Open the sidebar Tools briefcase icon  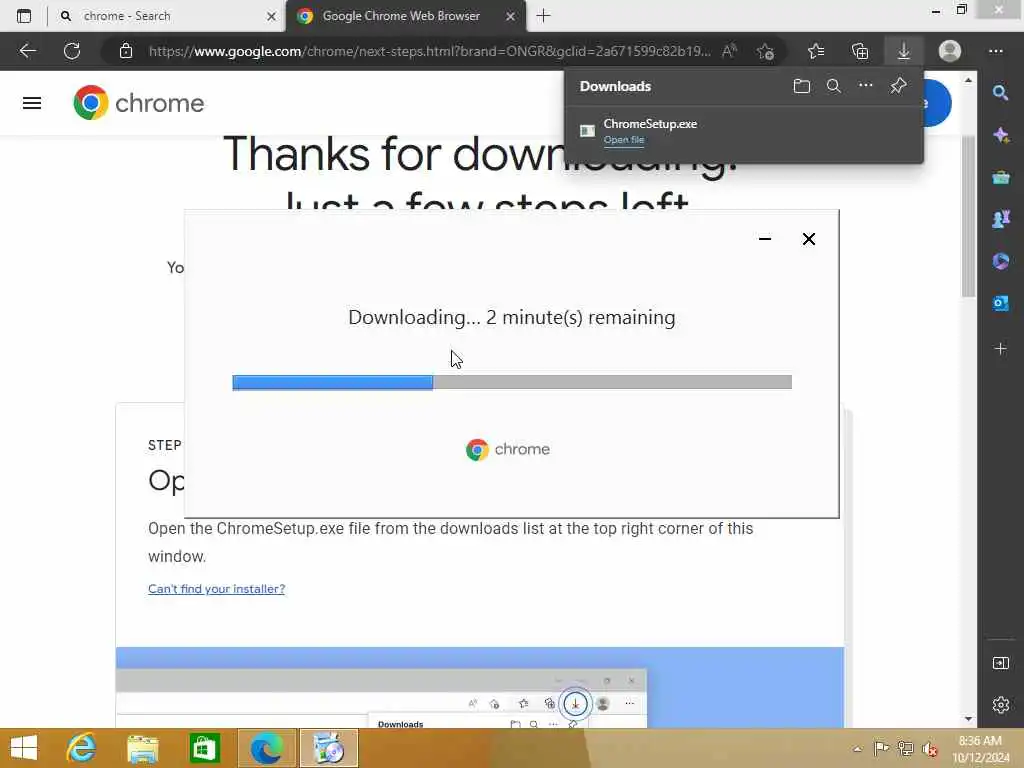[1000, 177]
